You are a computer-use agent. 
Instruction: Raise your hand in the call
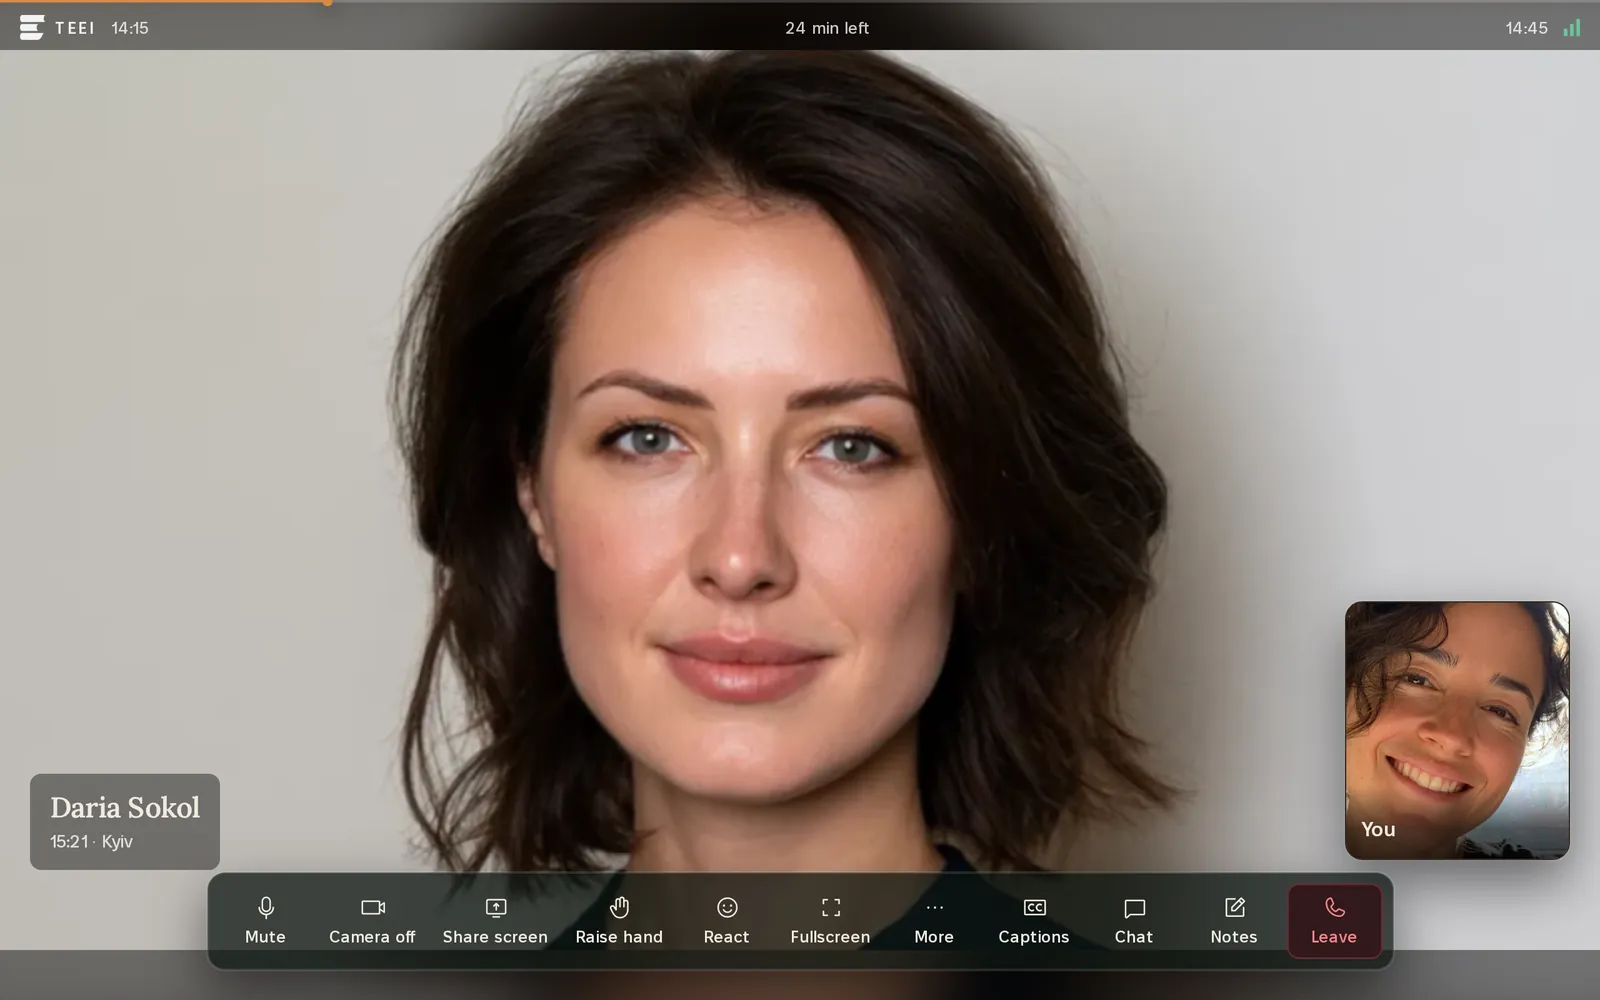619,921
